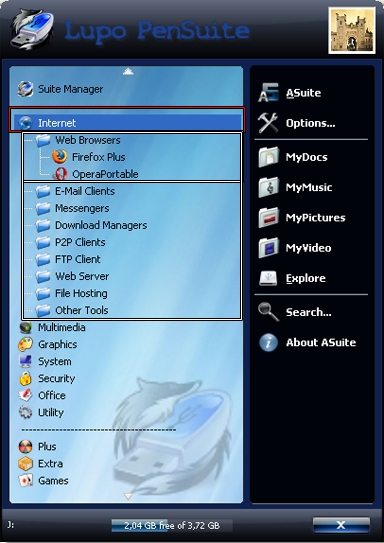This screenshot has width=384, height=543.
Task: Click the File Hosting folder icon
Action: click(43, 293)
